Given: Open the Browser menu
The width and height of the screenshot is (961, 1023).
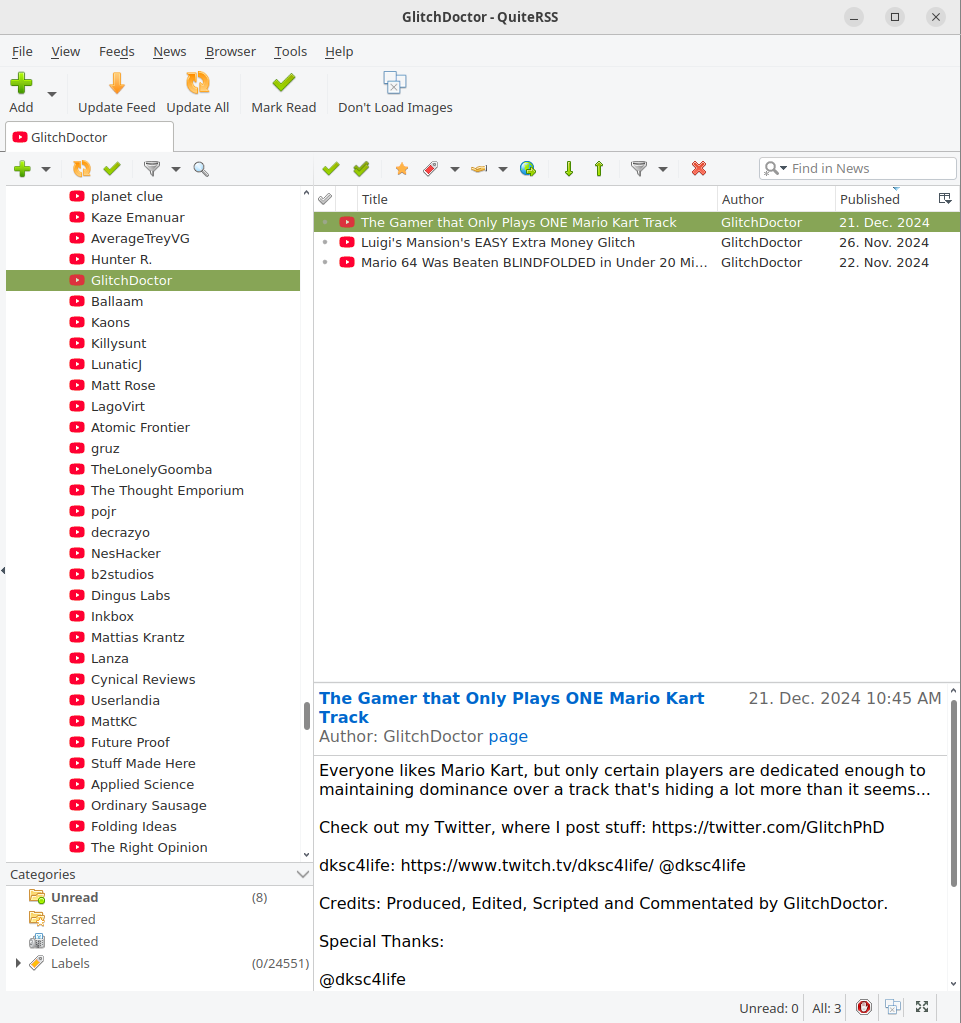Looking at the screenshot, I should [230, 52].
